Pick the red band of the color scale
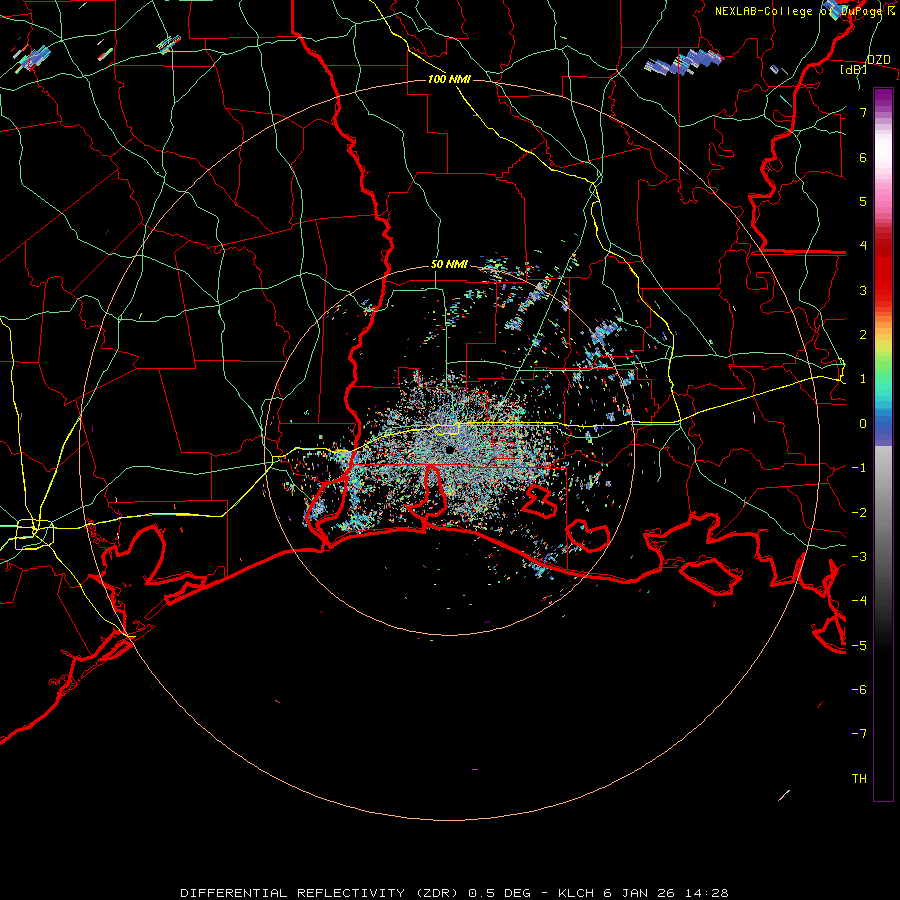900x900 pixels. pyautogui.click(x=883, y=270)
